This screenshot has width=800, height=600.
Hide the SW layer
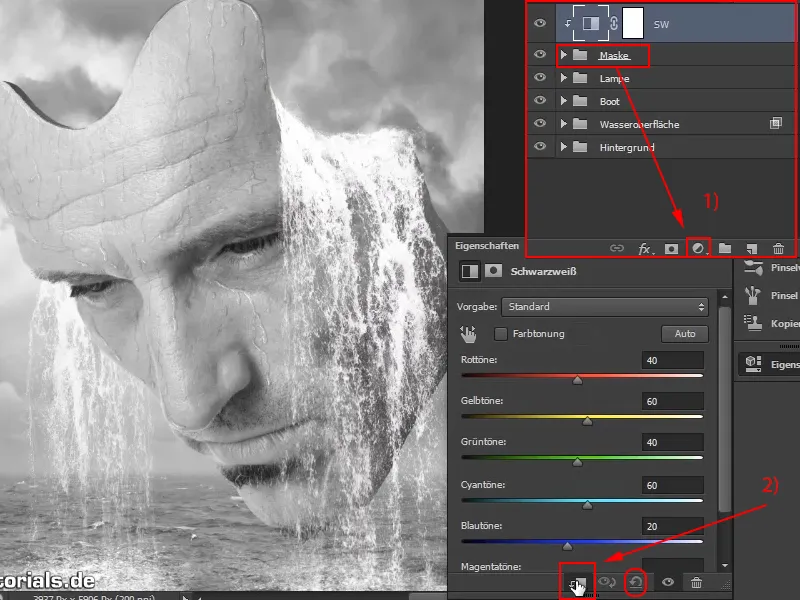pos(540,23)
